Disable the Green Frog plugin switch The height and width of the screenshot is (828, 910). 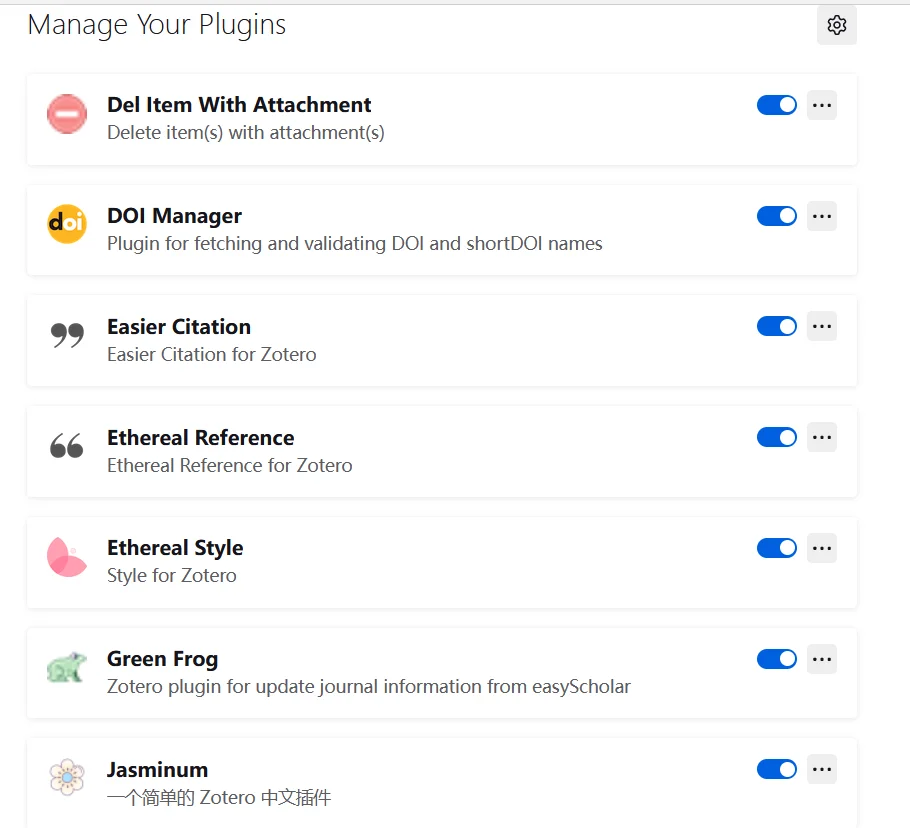(x=776, y=658)
